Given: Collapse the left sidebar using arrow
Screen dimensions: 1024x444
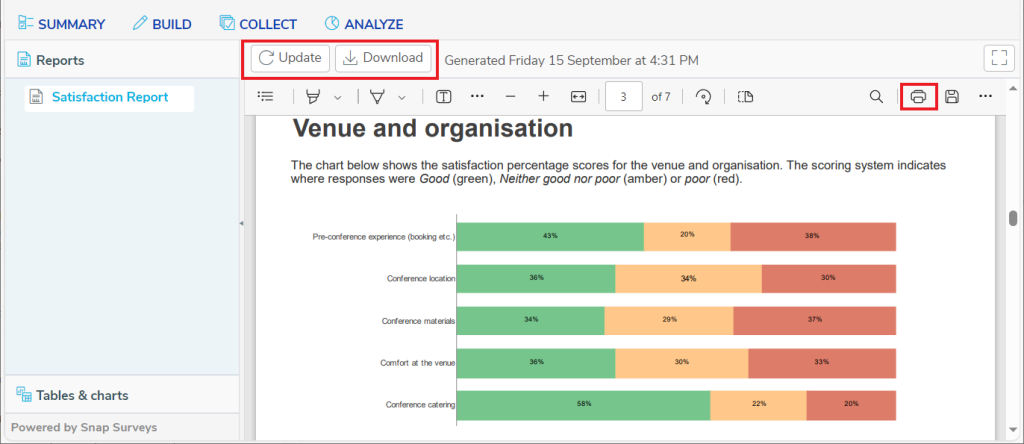Looking at the screenshot, I should 240,223.
